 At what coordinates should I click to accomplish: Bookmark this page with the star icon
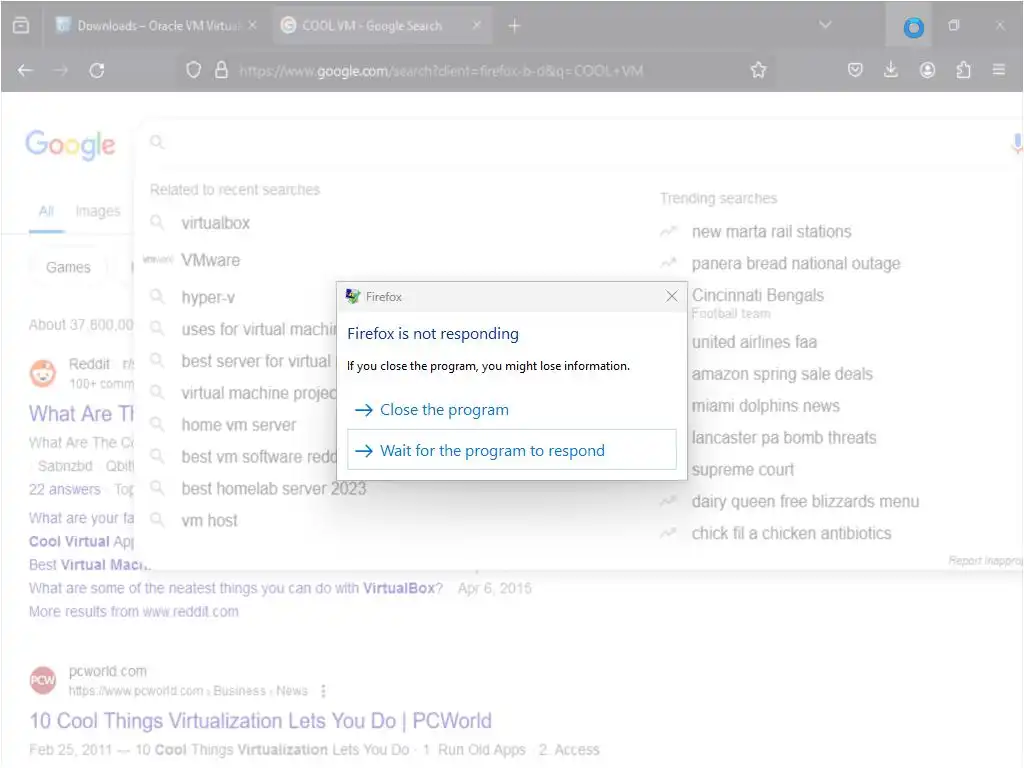(x=758, y=70)
